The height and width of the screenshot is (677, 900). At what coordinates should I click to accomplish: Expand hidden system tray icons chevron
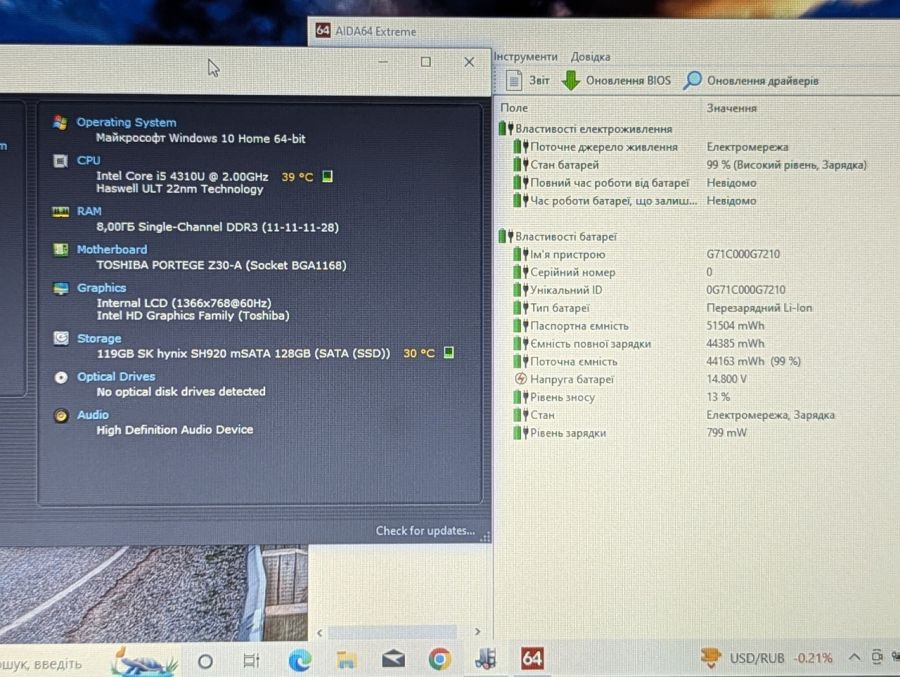(854, 656)
